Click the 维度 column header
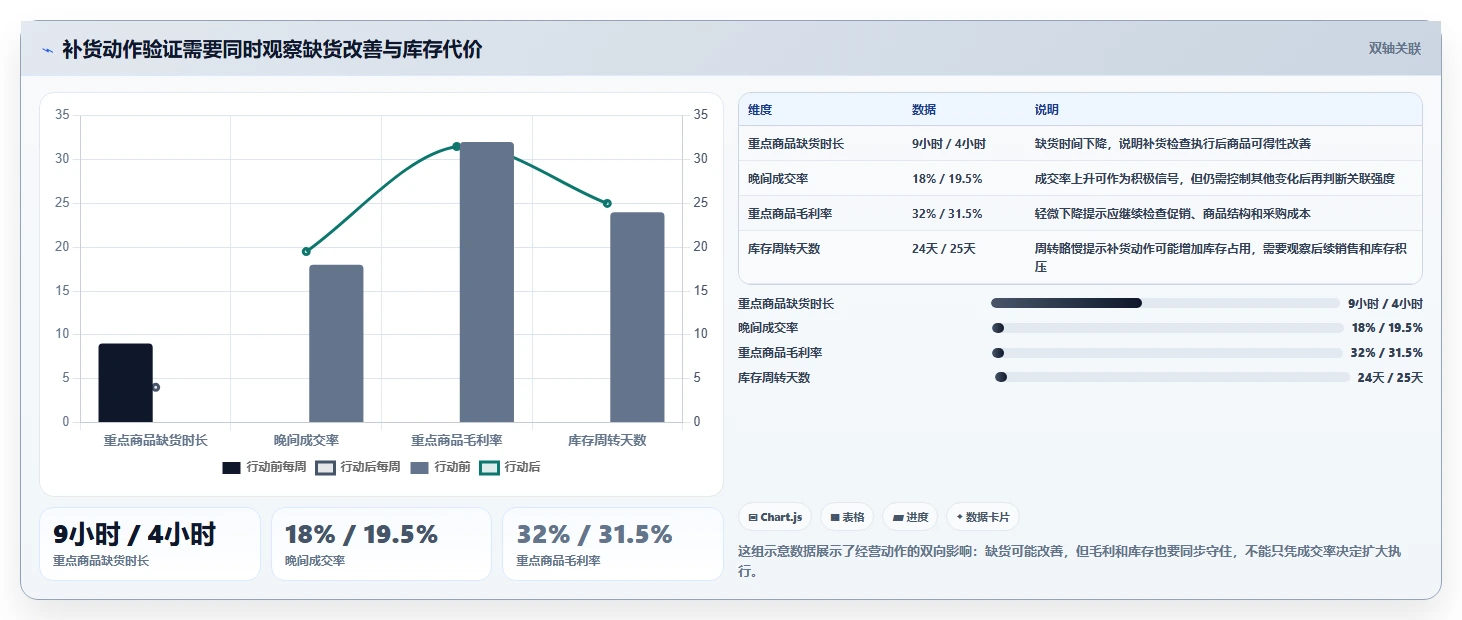This screenshot has height=620, width=1462. (760, 110)
